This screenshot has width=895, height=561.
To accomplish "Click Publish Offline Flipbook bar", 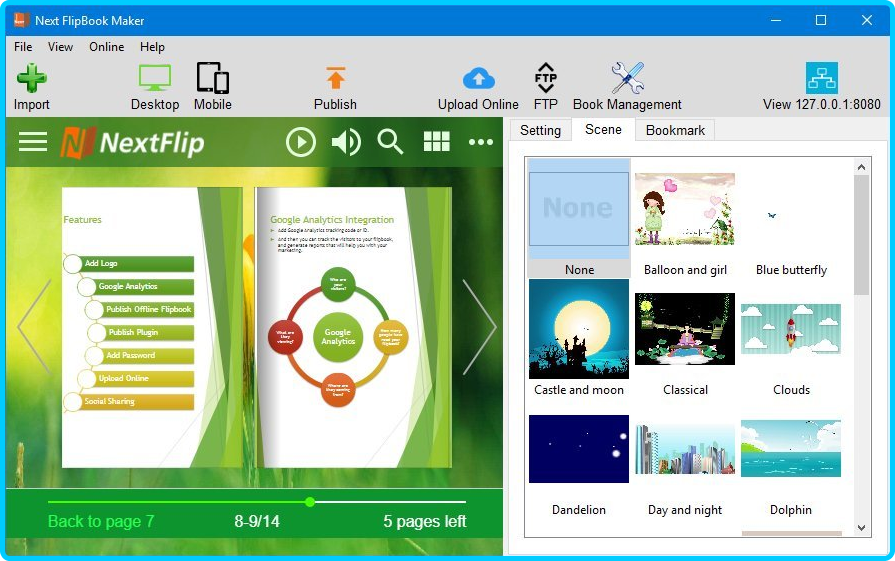I will pos(140,309).
